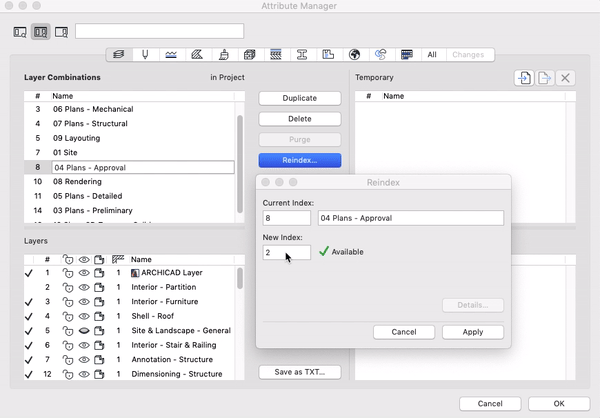600x418 pixels.
Task: Select 08 Rendering layer combination
Action: click(78, 182)
